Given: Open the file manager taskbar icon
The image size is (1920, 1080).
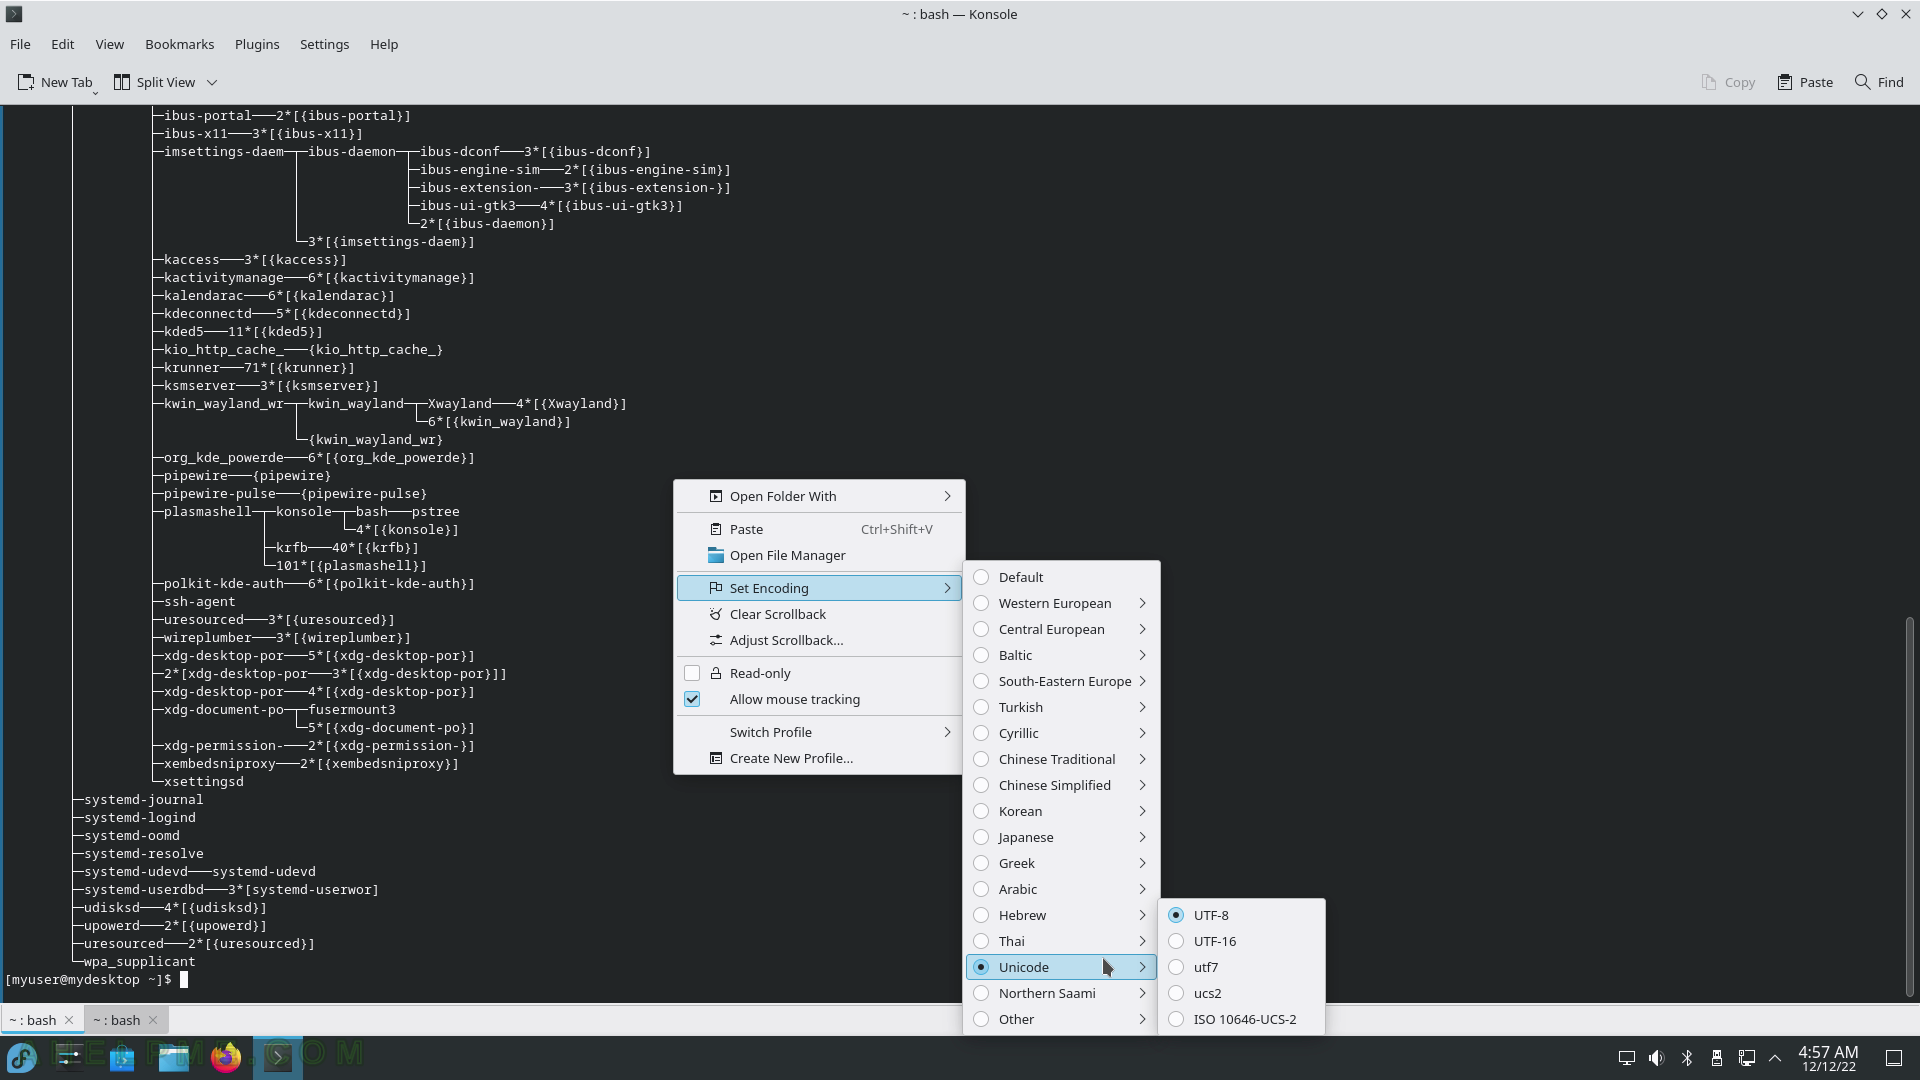Looking at the screenshot, I should click(174, 1057).
